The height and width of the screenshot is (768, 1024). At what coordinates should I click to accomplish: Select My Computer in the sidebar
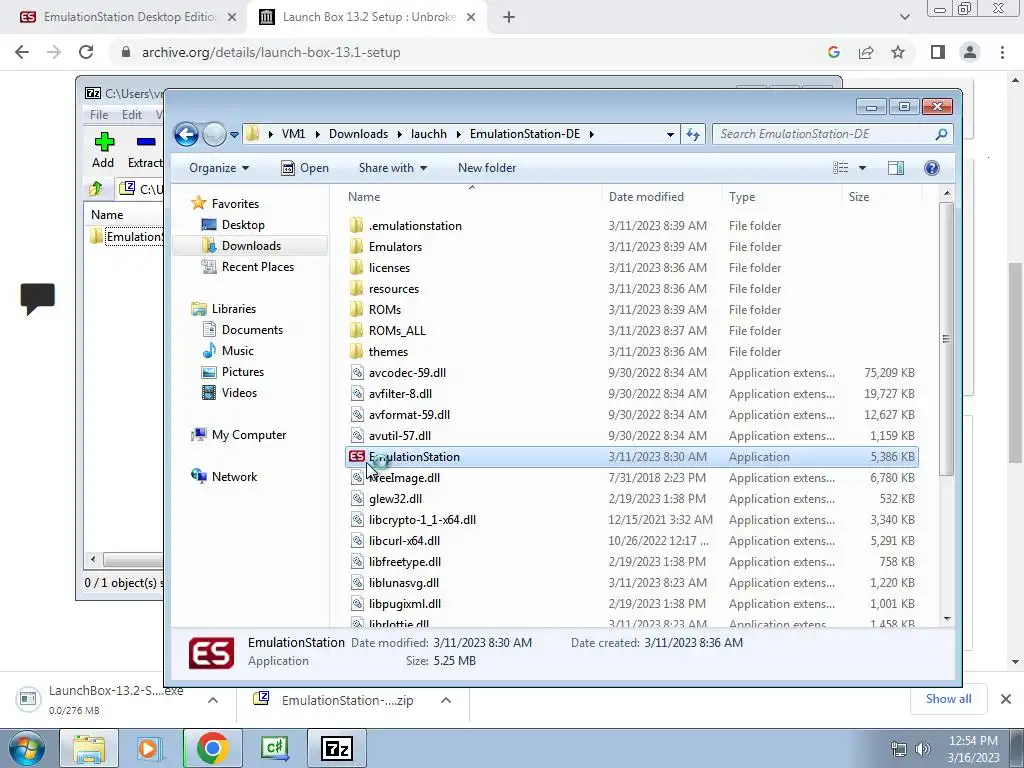[248, 435]
